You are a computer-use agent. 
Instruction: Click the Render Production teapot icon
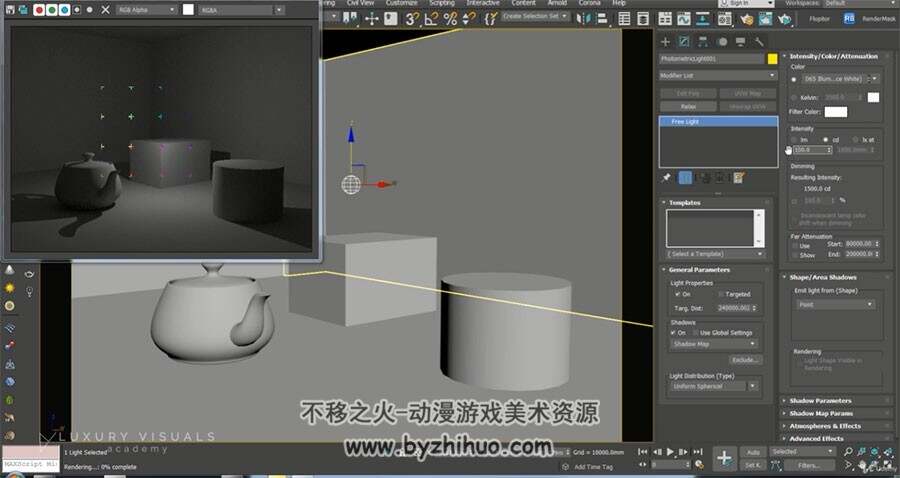click(784, 19)
